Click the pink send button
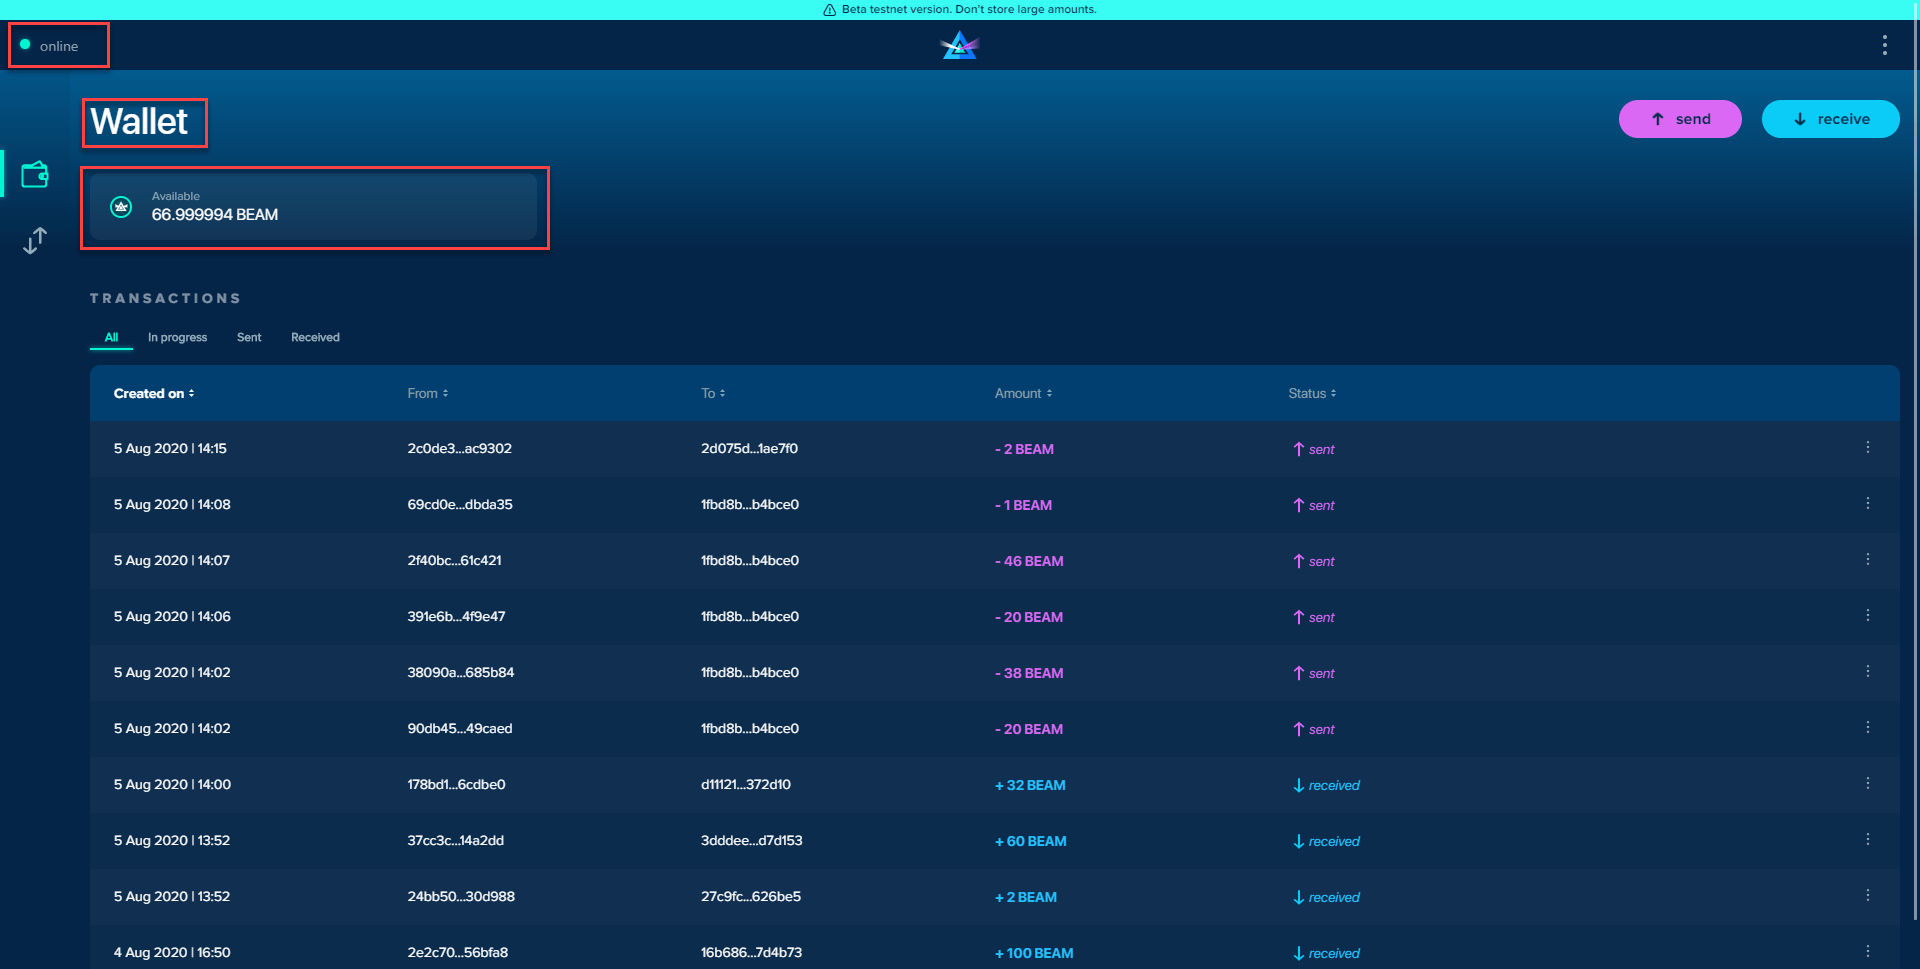 [1680, 119]
